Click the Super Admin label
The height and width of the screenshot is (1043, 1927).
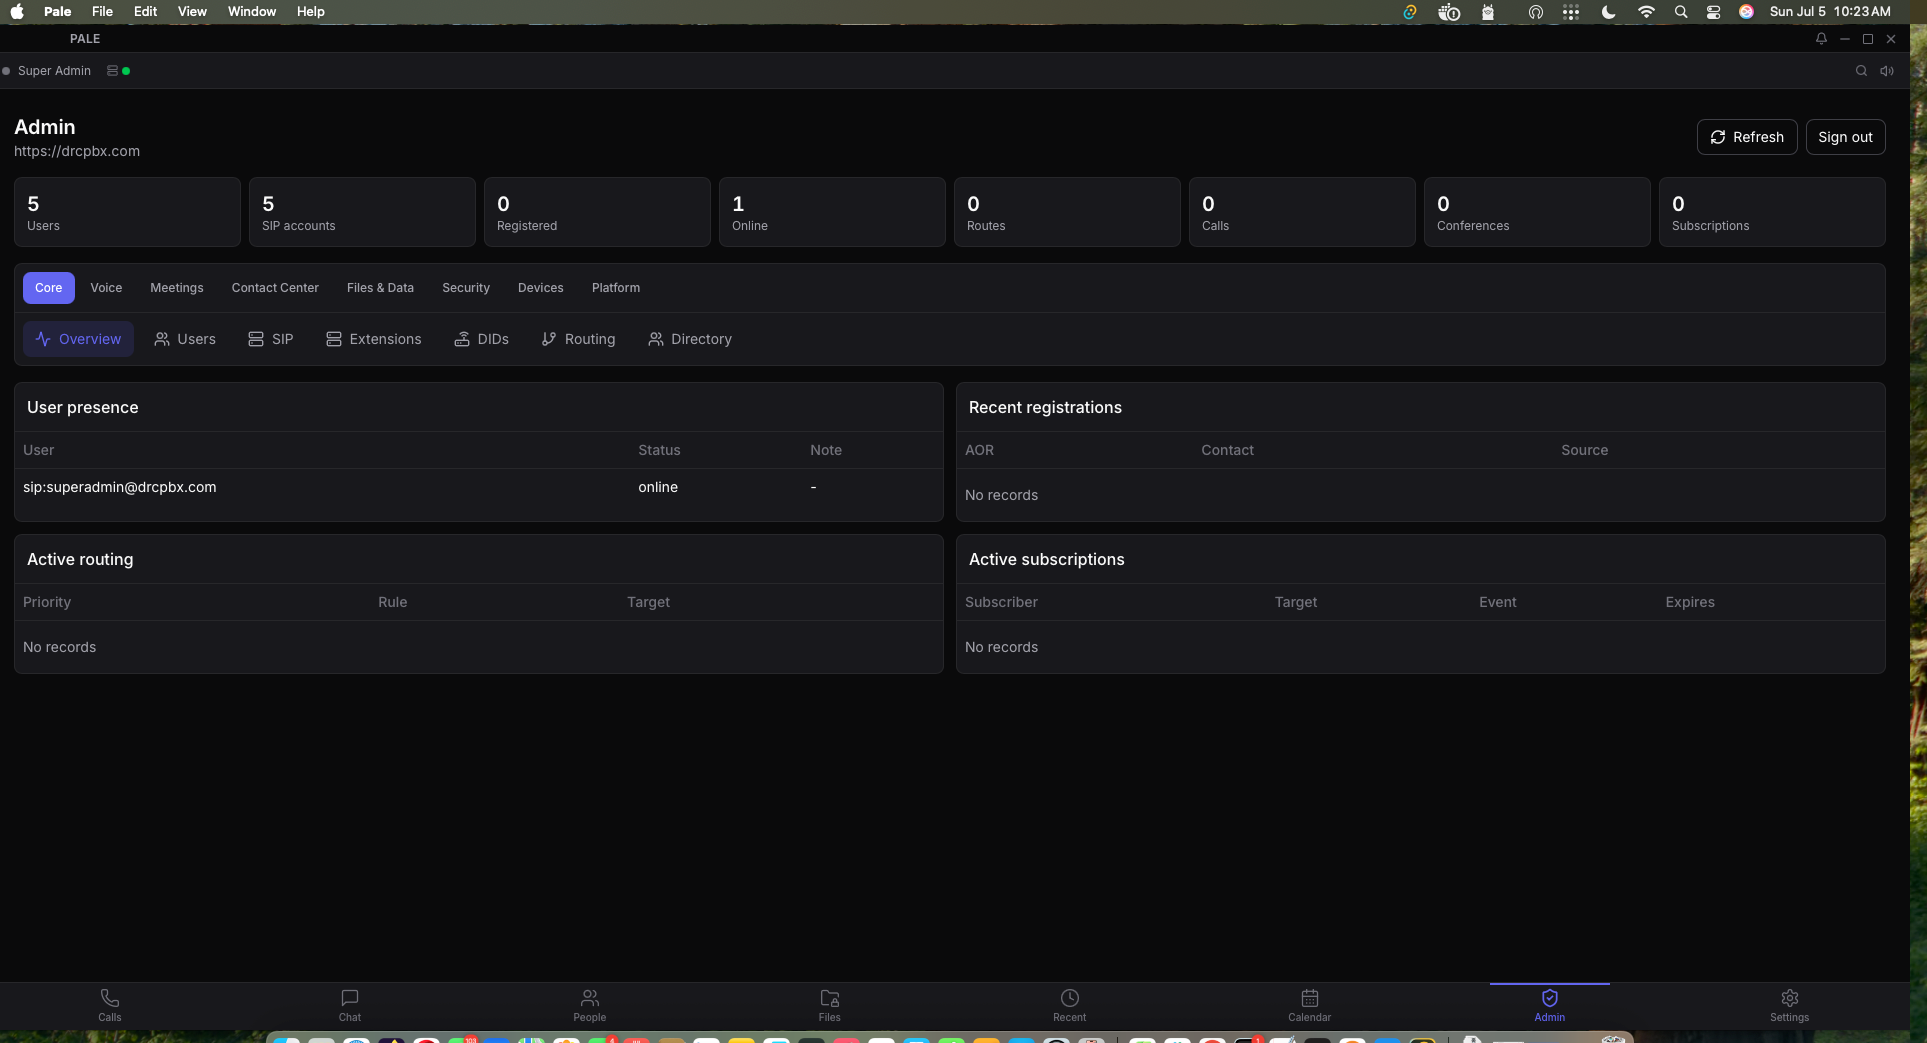(54, 71)
